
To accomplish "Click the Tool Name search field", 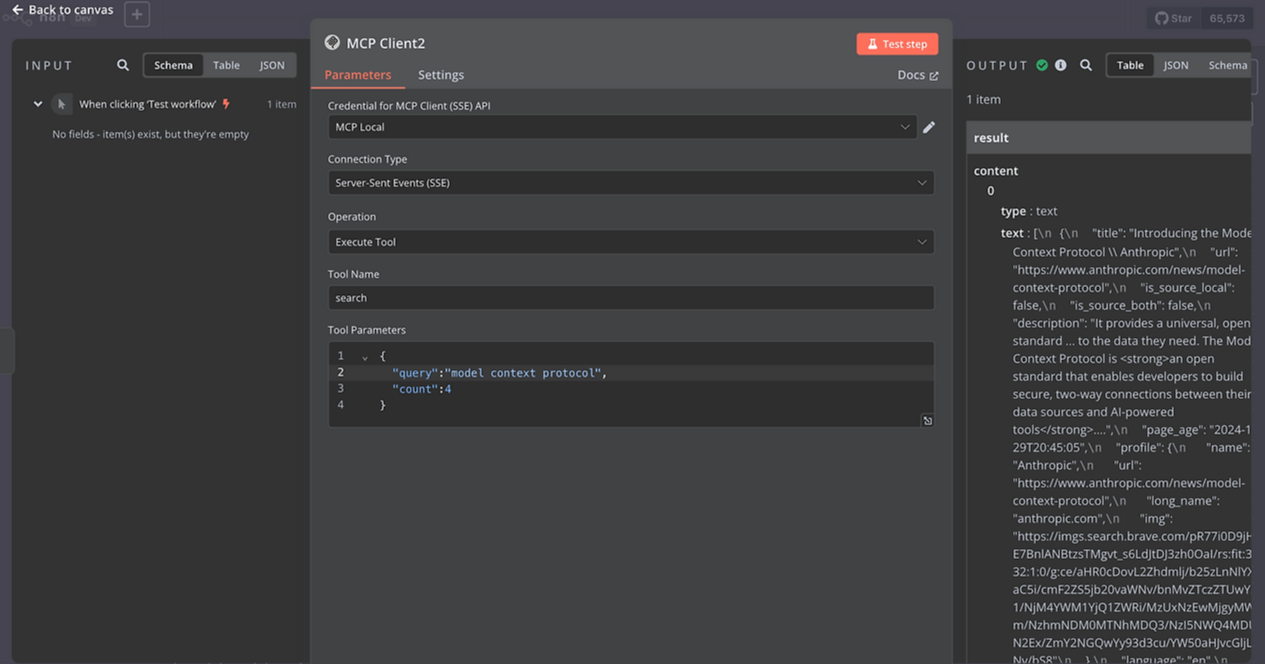I will pos(631,298).
